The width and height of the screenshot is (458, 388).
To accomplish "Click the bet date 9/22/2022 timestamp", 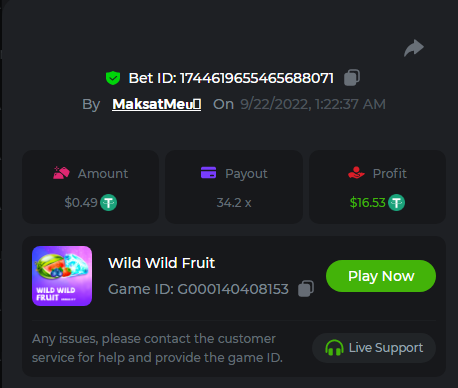I will point(313,104).
